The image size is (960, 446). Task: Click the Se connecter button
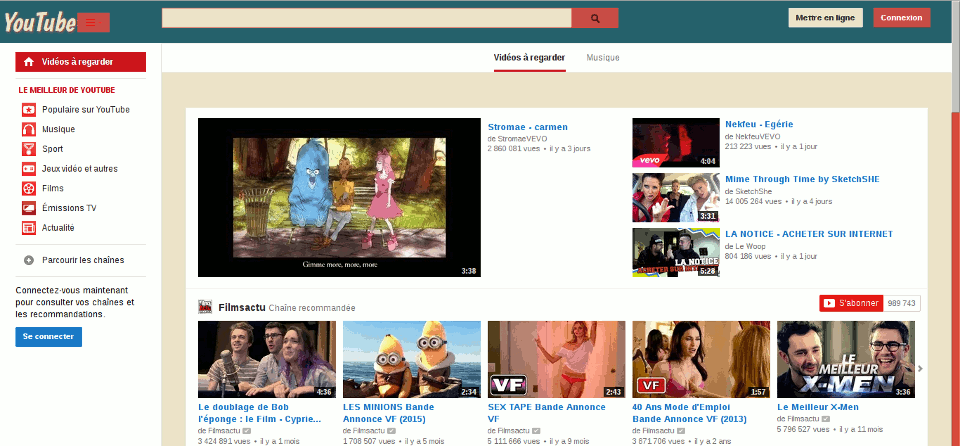48,337
